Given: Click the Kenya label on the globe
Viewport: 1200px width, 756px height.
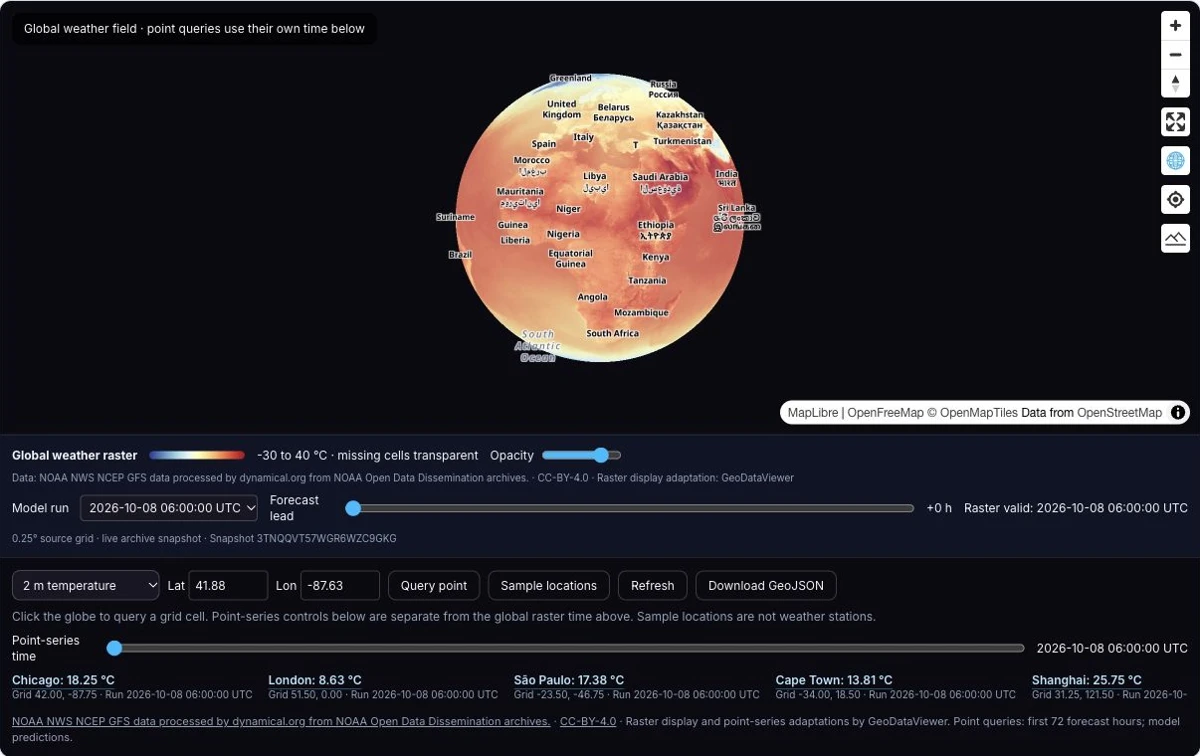Looking at the screenshot, I should pyautogui.click(x=656, y=257).
